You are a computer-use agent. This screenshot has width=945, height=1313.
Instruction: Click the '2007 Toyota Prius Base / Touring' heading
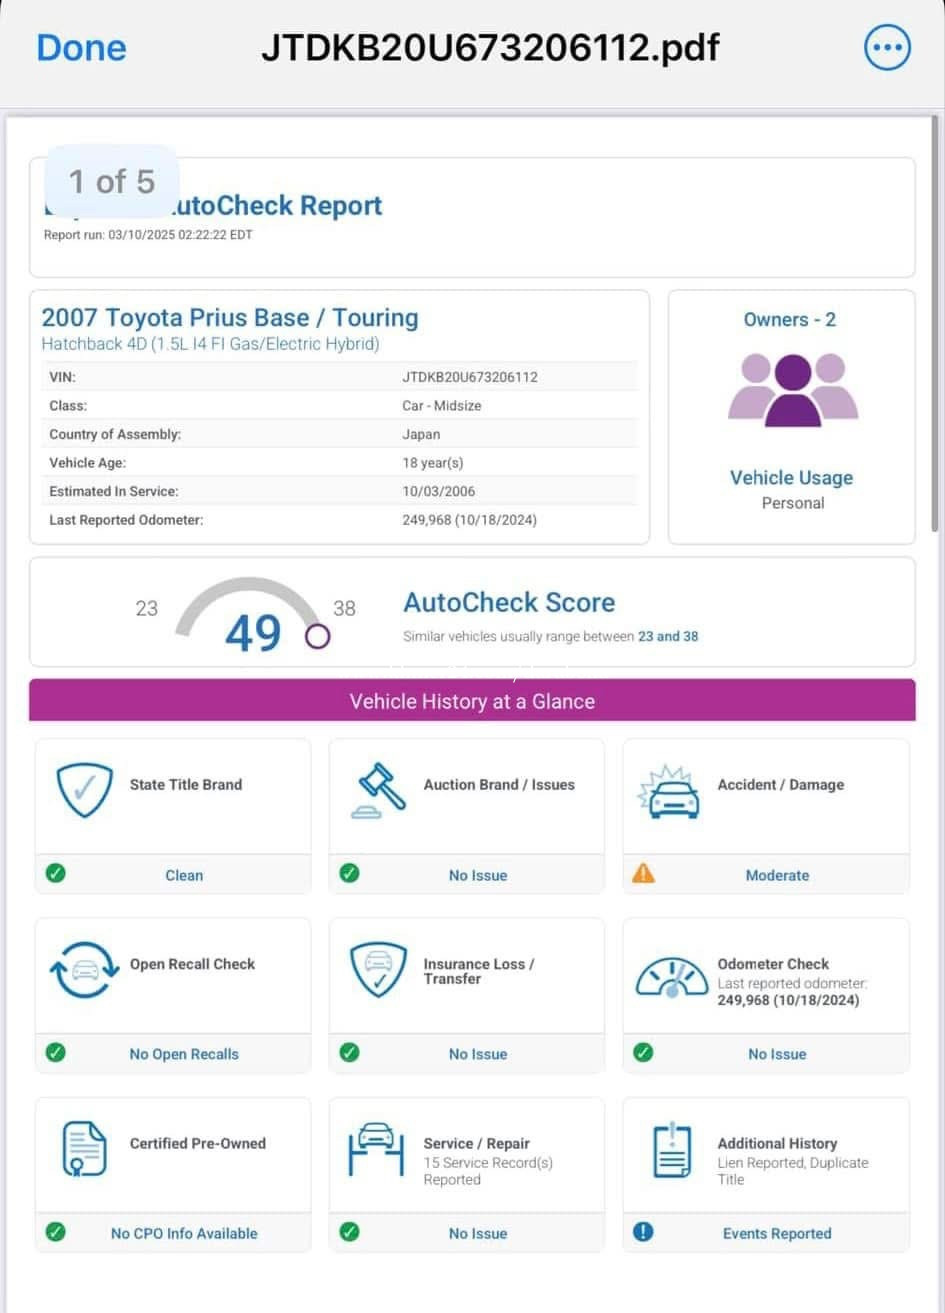tap(230, 318)
